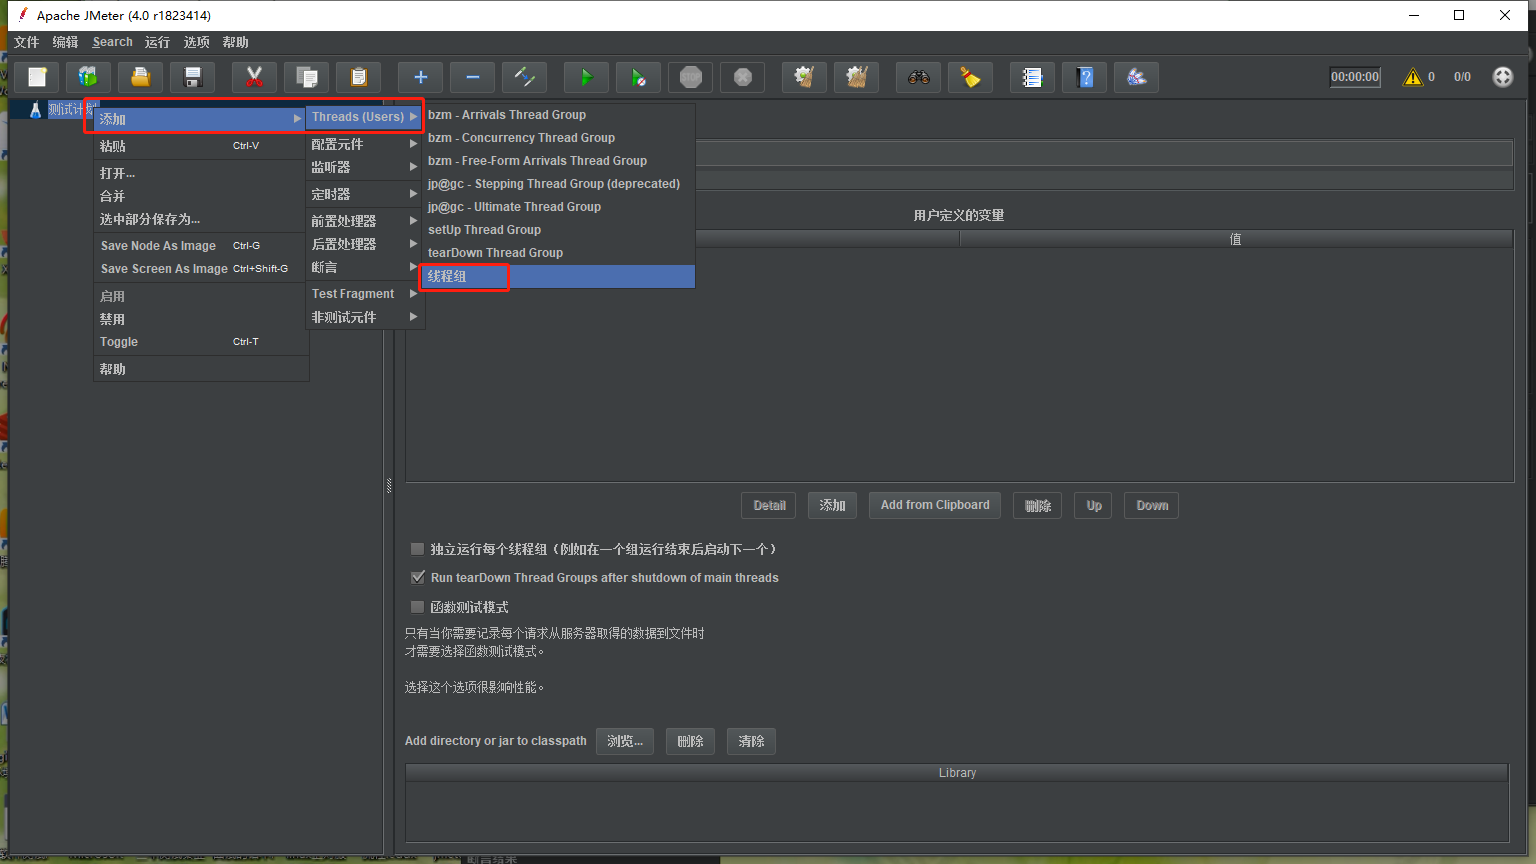The image size is (1536, 864).
Task: Click the Clear results broom icon
Action: tap(804, 77)
